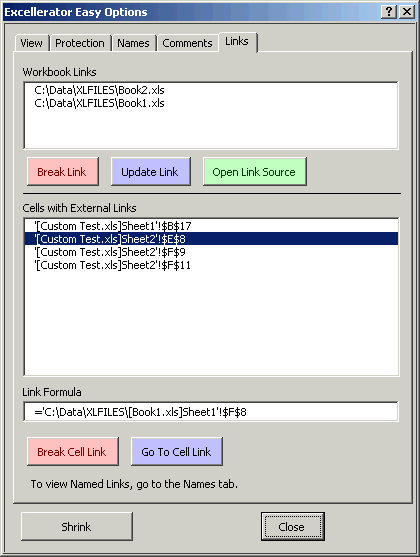
Task: Select the highlighted Sheet2 $E$8 entry
Action: [211, 239]
